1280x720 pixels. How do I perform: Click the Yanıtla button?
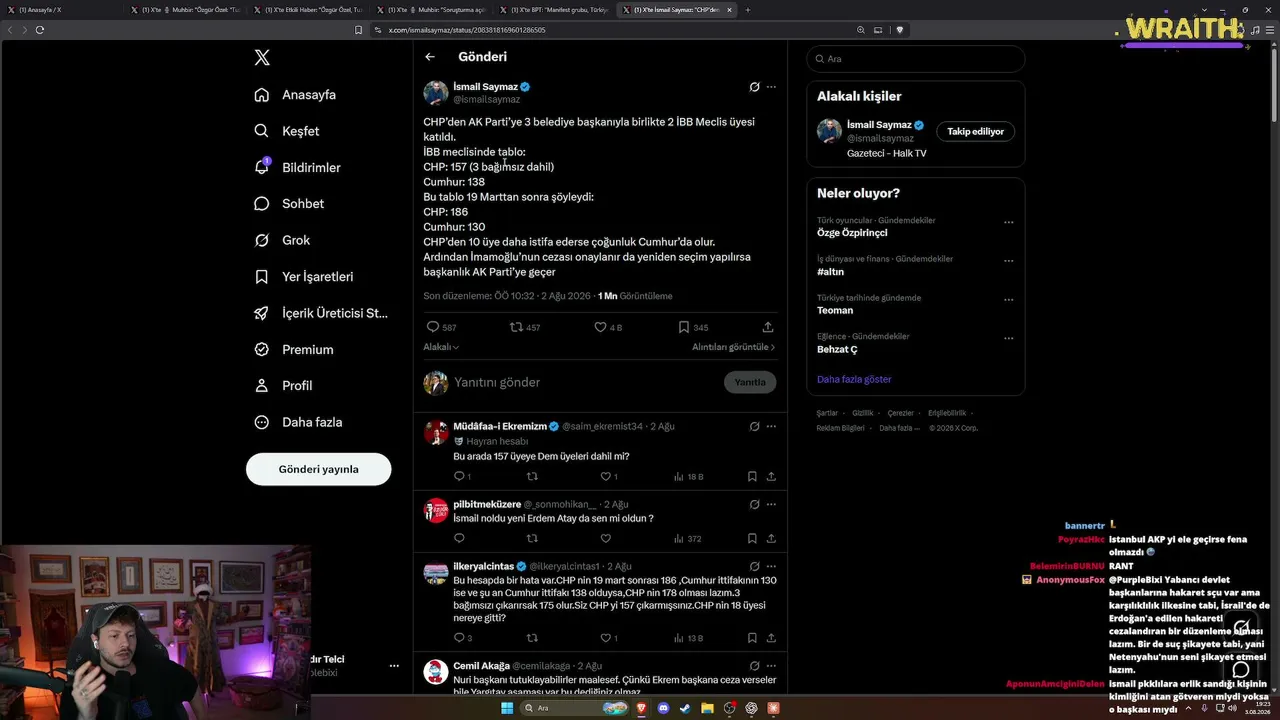pos(750,382)
